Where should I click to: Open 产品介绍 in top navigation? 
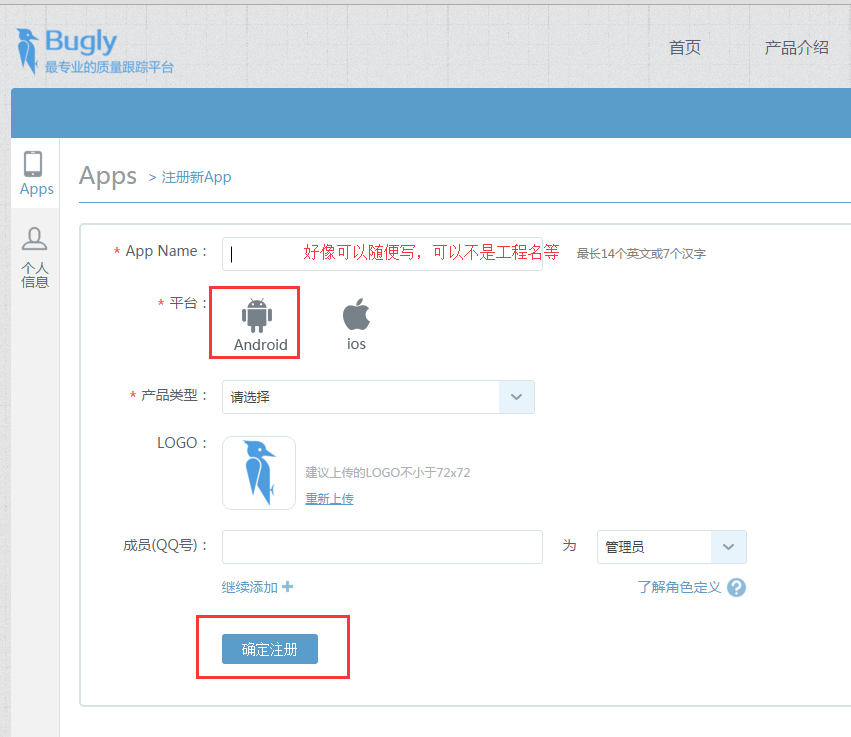(x=796, y=48)
